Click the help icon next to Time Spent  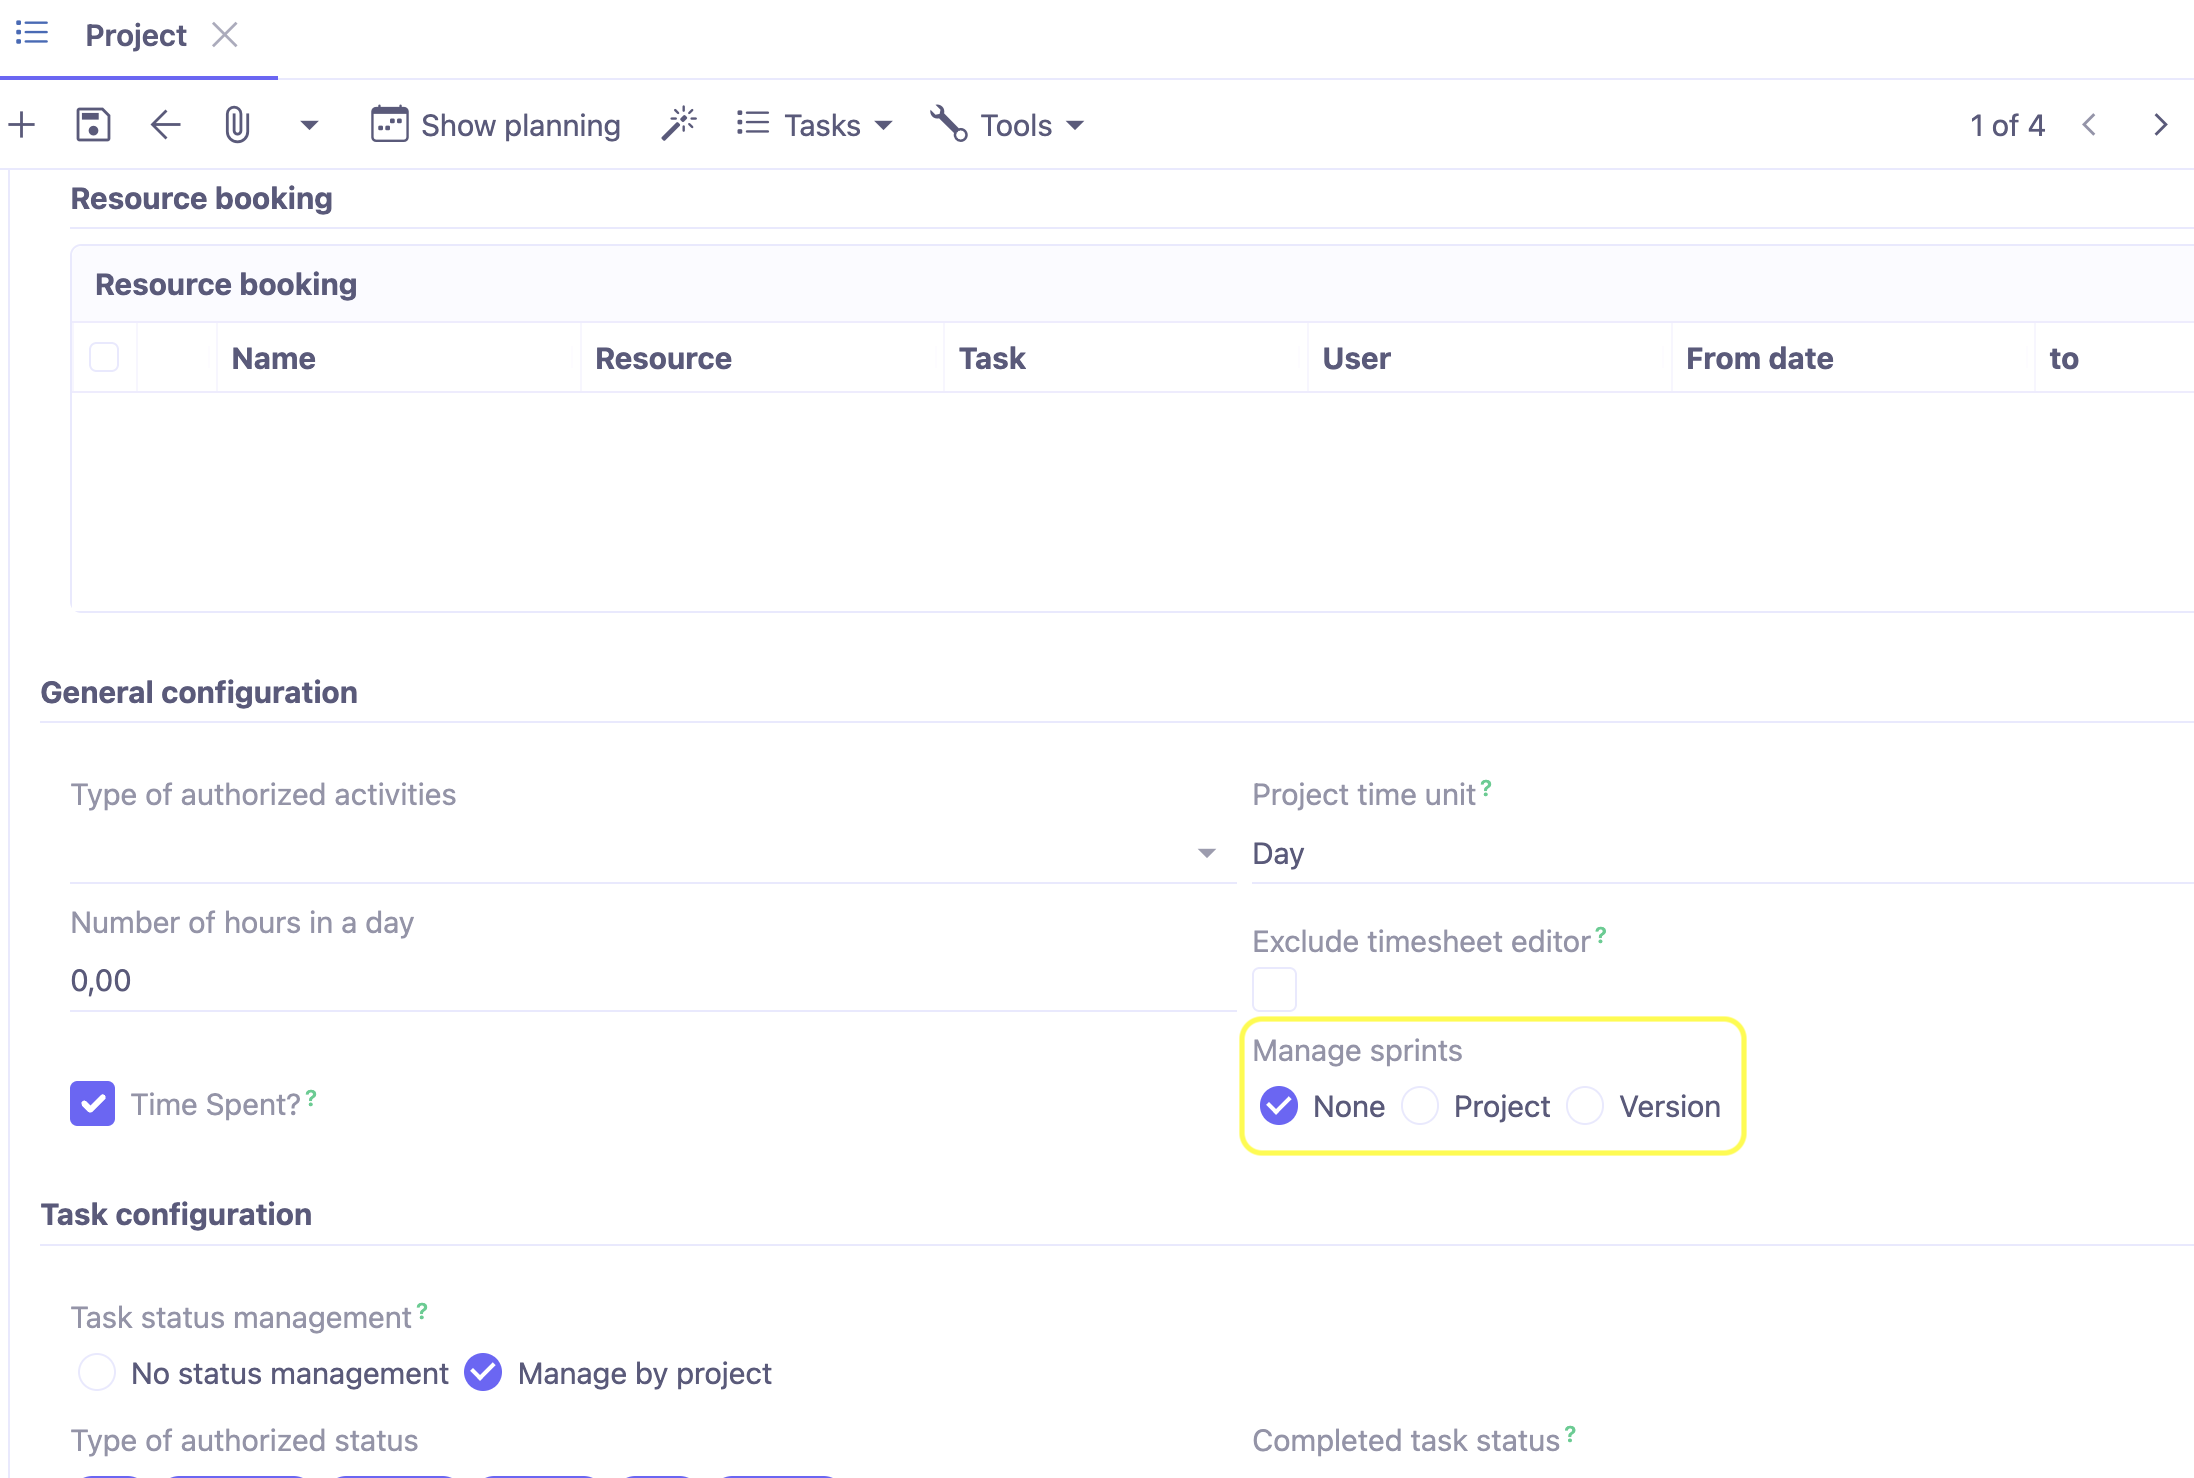[311, 1094]
